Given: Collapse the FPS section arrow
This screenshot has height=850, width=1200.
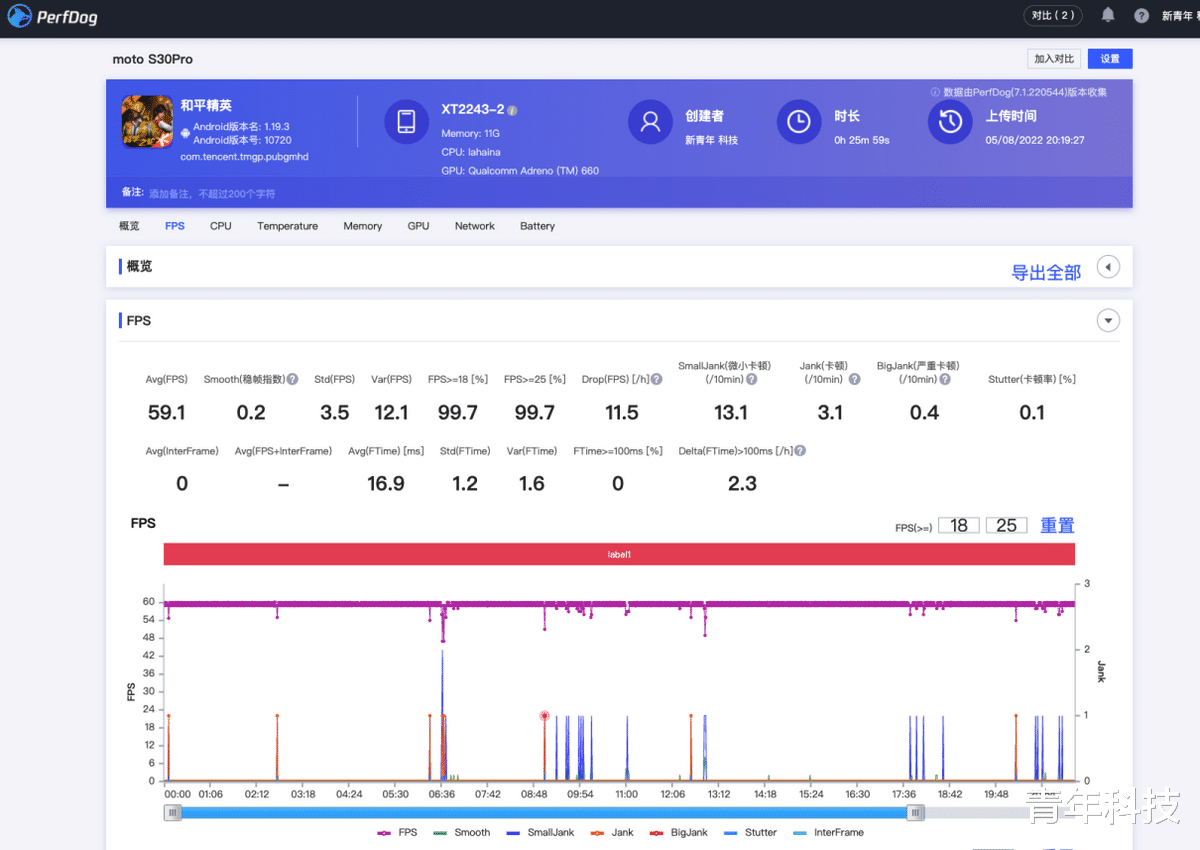Looking at the screenshot, I should 1107,321.
